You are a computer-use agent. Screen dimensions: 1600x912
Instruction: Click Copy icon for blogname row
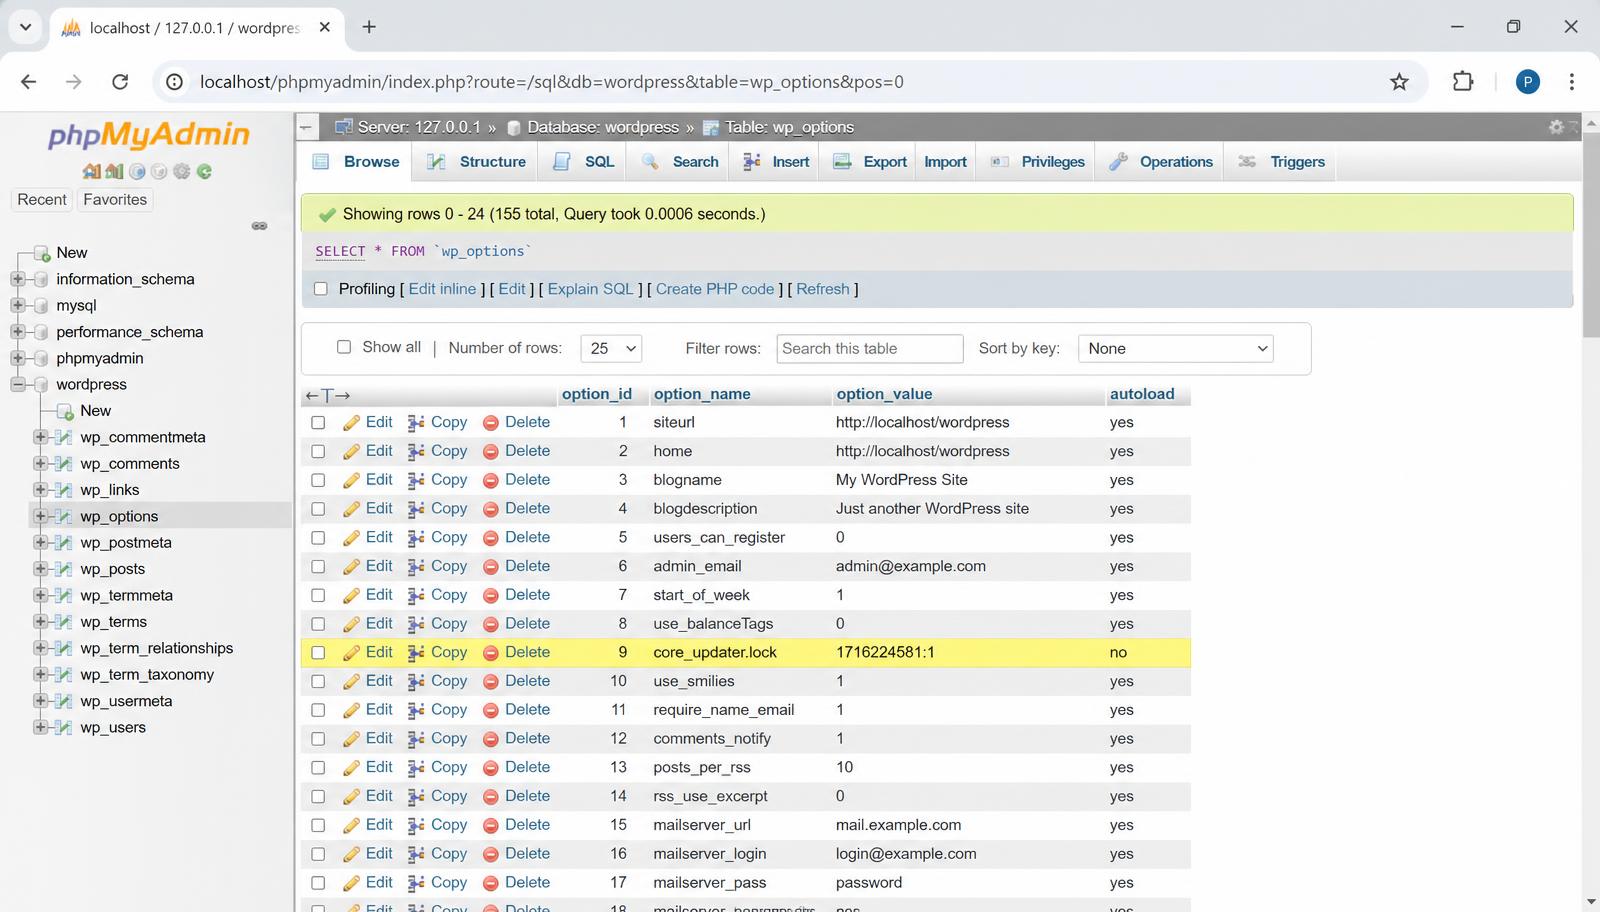coord(416,481)
